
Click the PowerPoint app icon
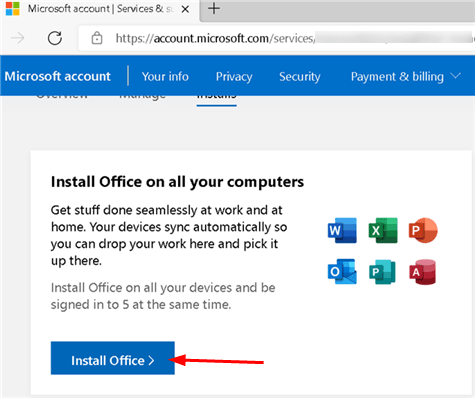tap(423, 230)
